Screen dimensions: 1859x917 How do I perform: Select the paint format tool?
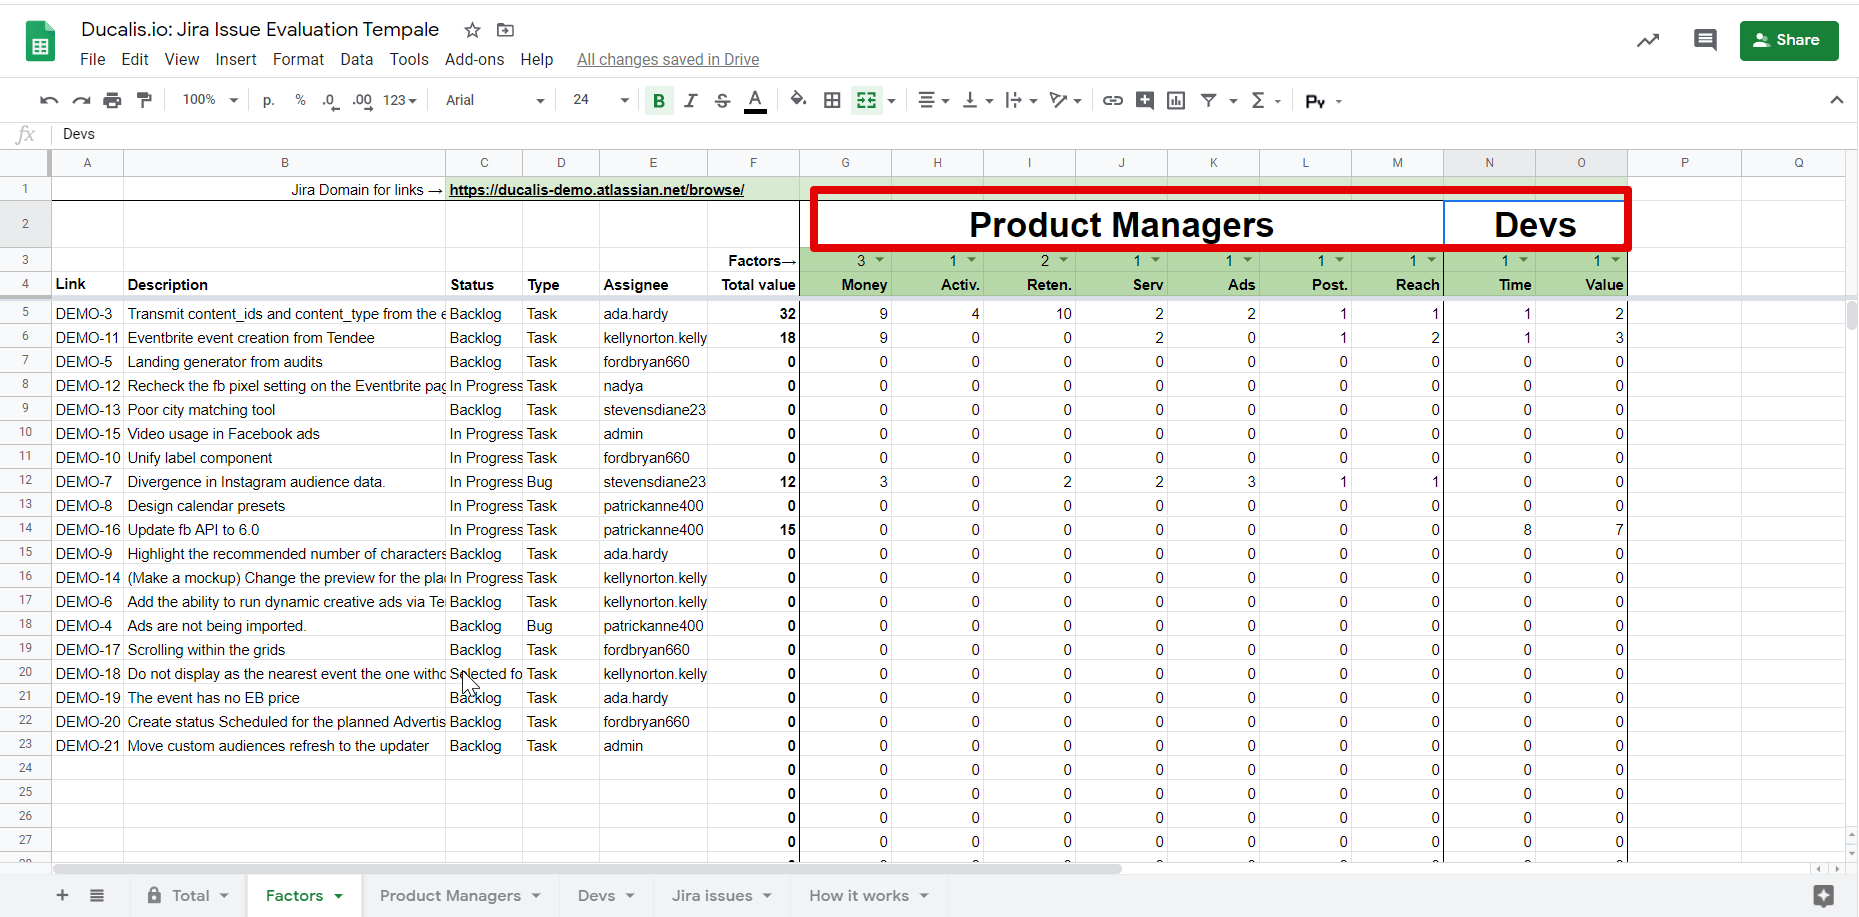point(144,100)
